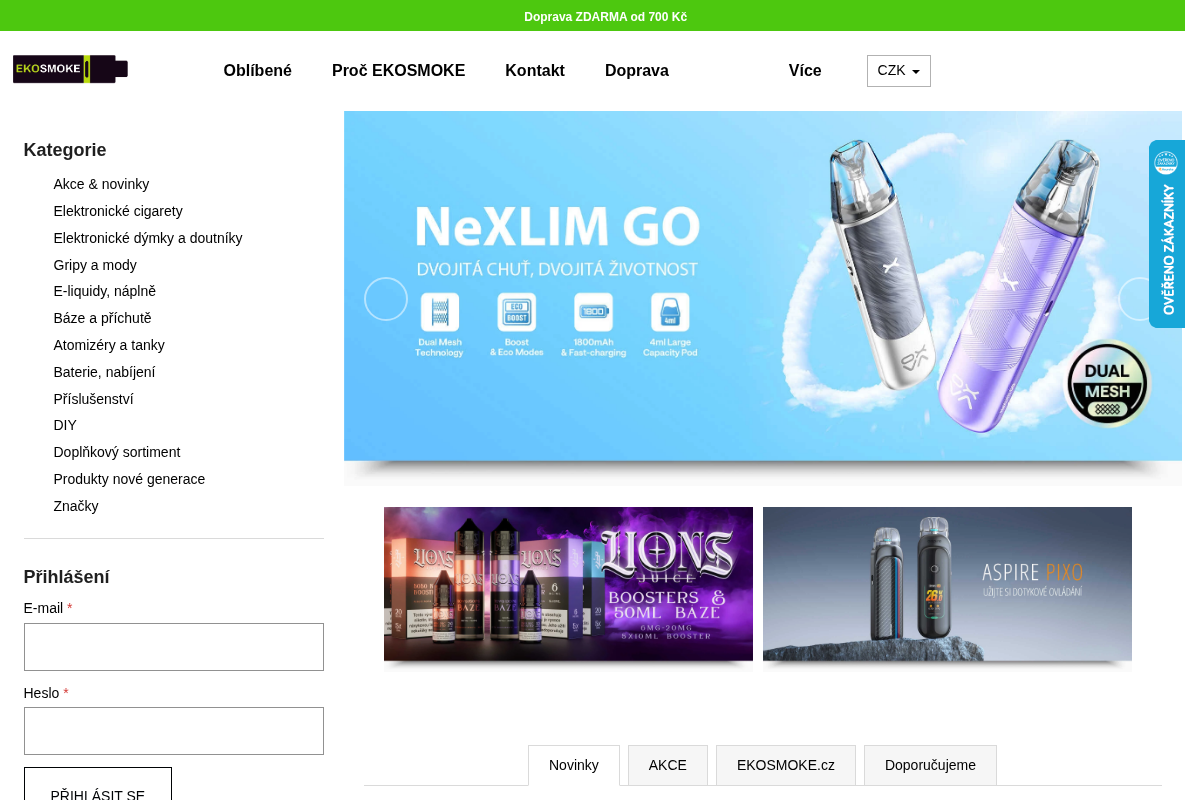Open Elektronické dýmky a doutníky category

tap(148, 238)
